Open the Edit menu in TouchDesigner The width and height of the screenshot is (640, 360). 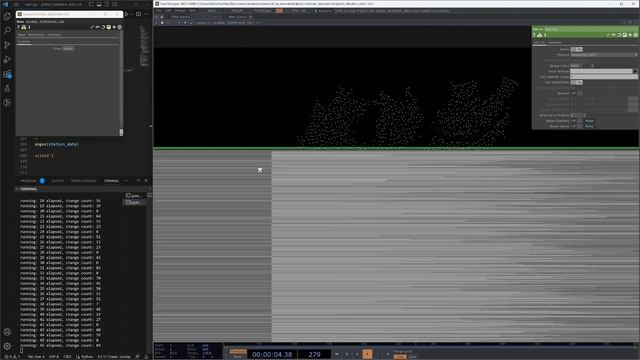[168, 11]
